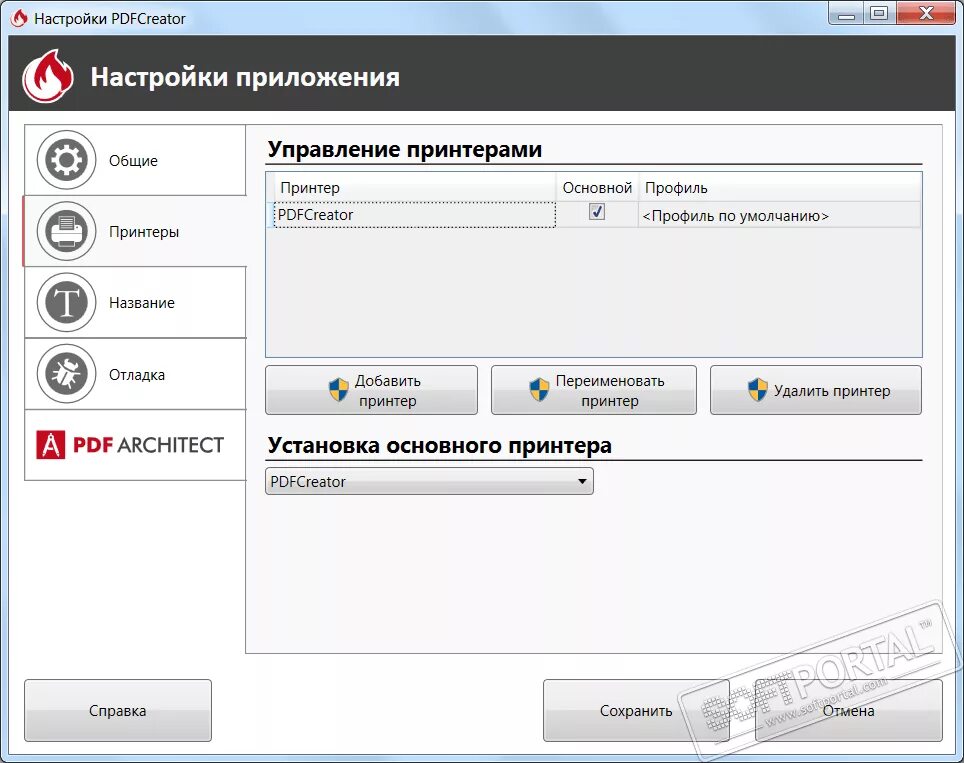Click the PDF Architect logo banner
Viewport: 964px width, 763px height.
coord(130,445)
